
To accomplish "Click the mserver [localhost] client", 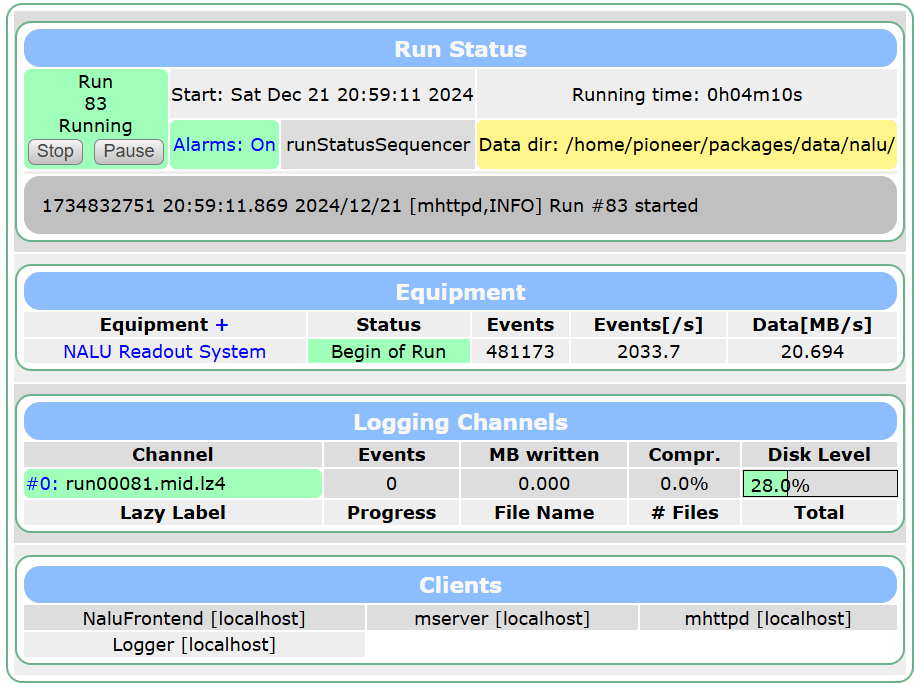I will [502, 618].
